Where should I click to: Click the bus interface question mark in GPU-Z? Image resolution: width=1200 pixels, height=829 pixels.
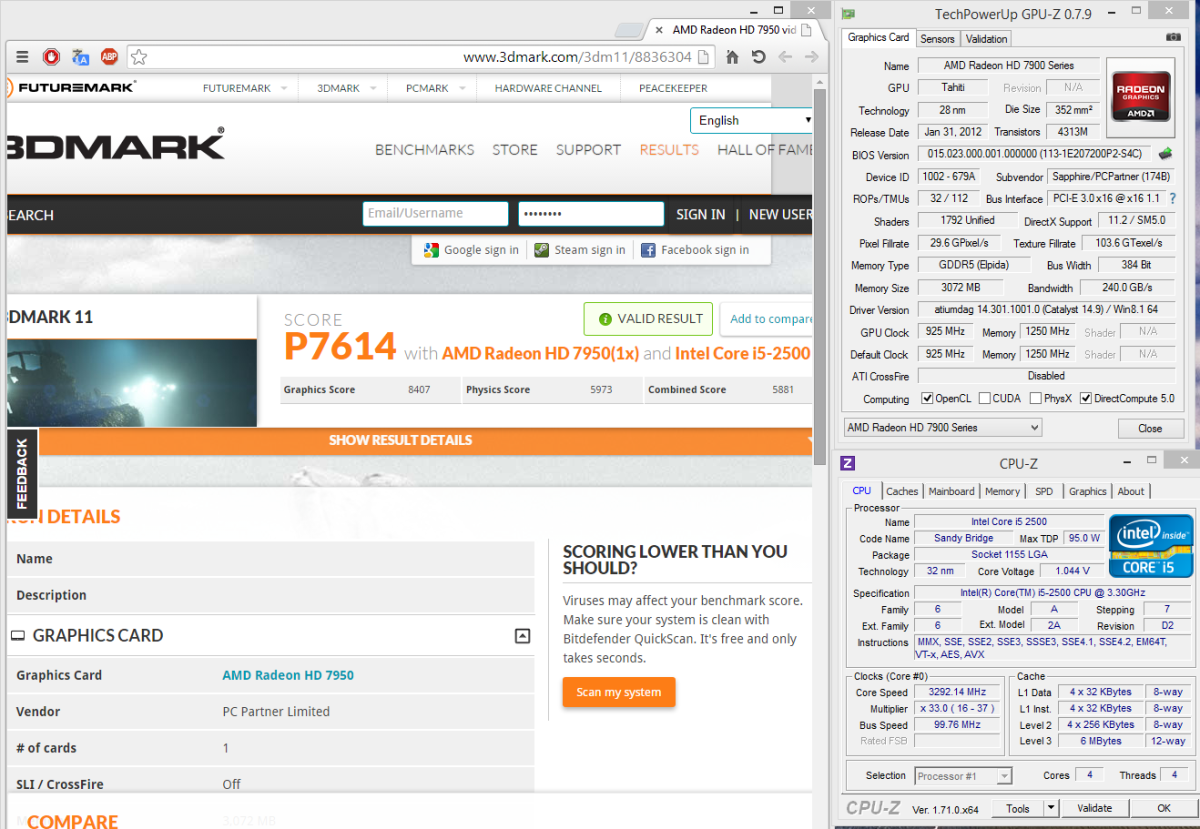click(1172, 199)
